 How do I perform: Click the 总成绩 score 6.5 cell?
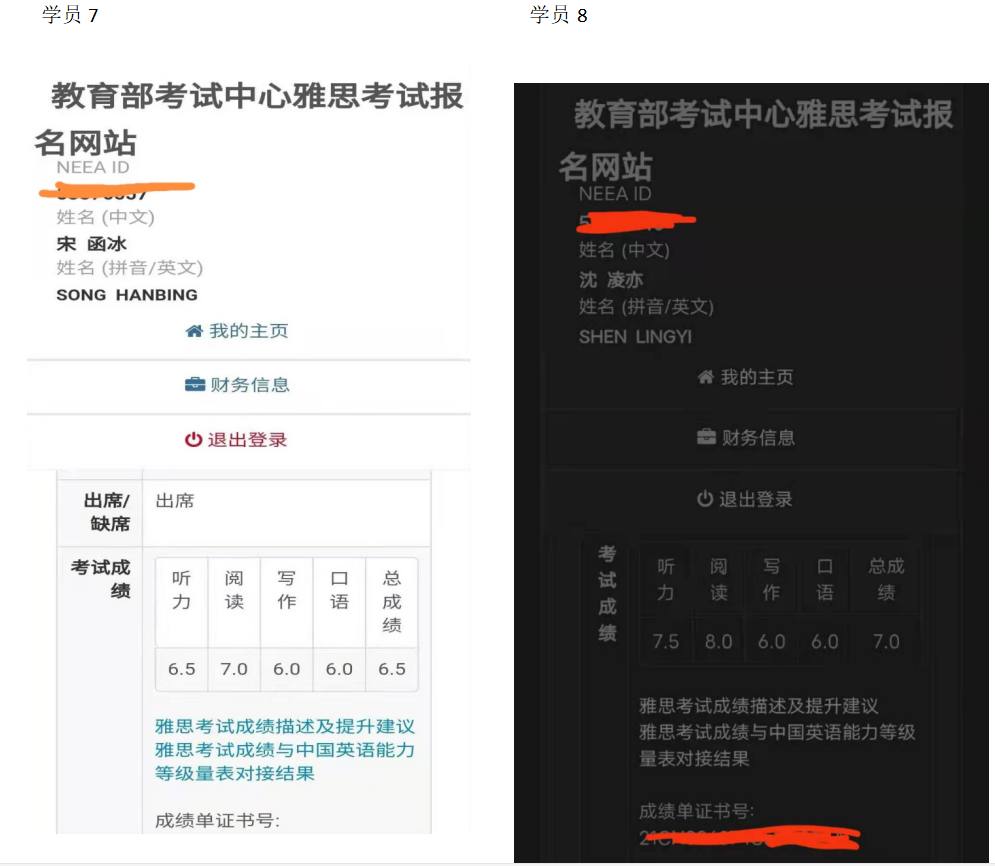[x=392, y=669]
